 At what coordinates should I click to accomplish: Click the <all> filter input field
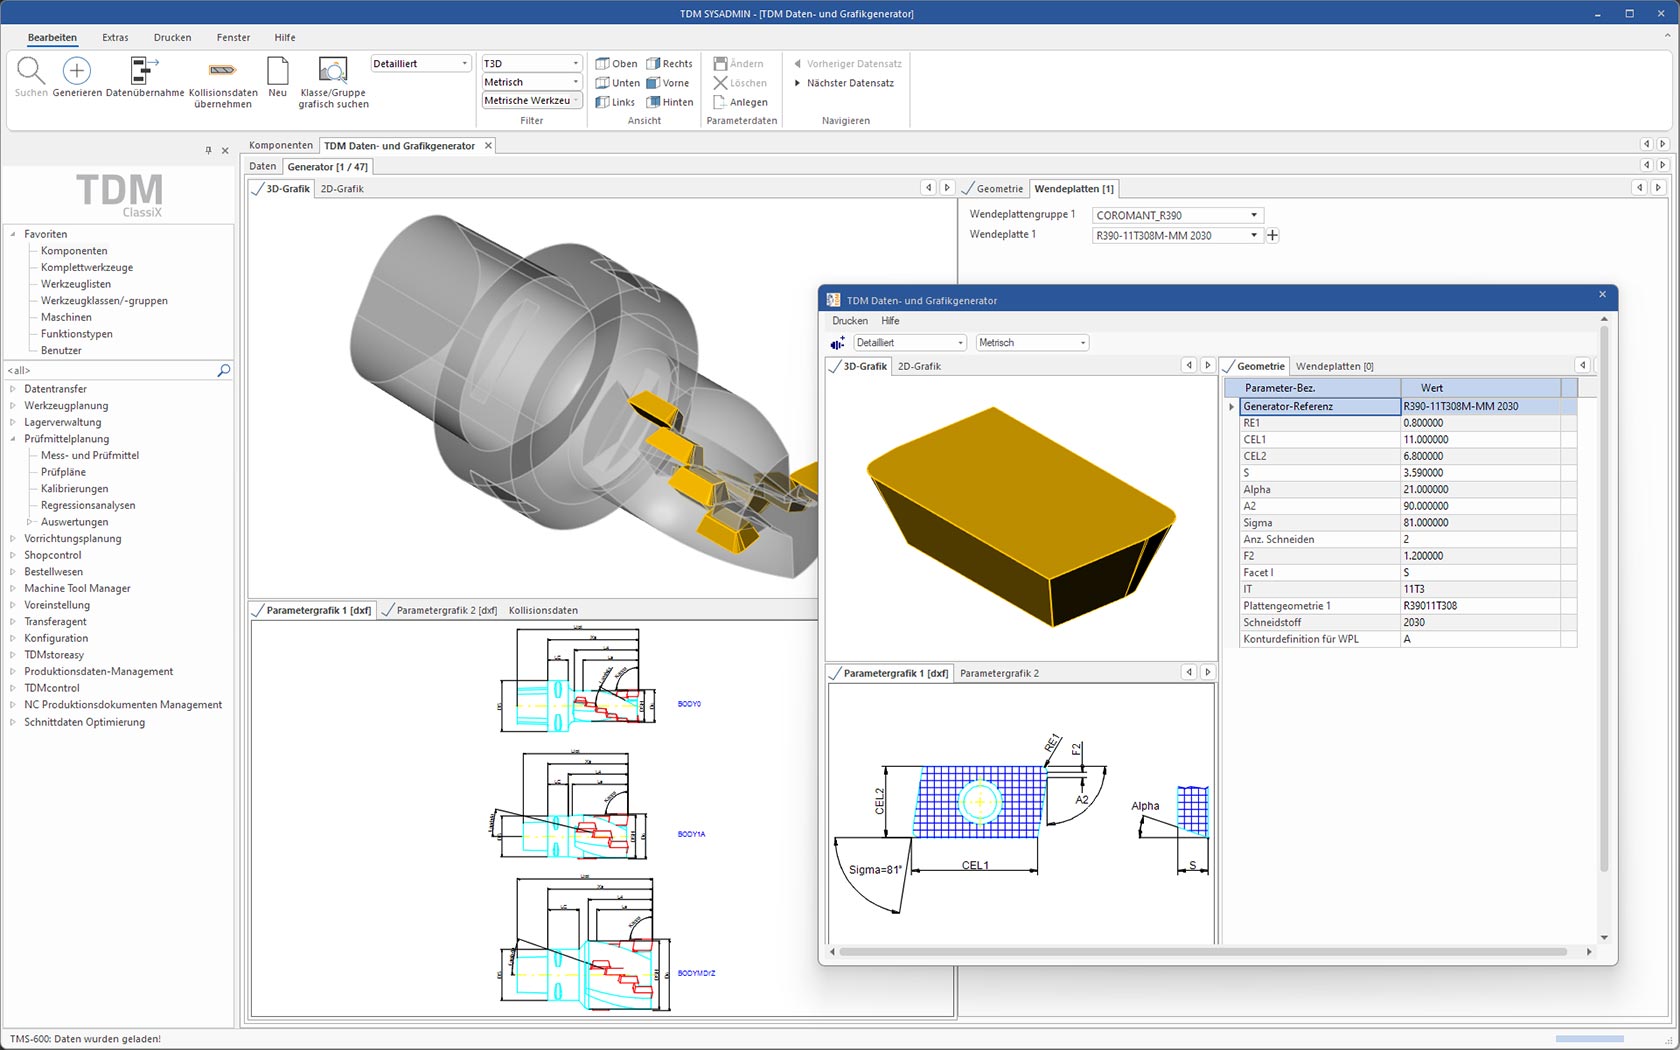point(110,371)
